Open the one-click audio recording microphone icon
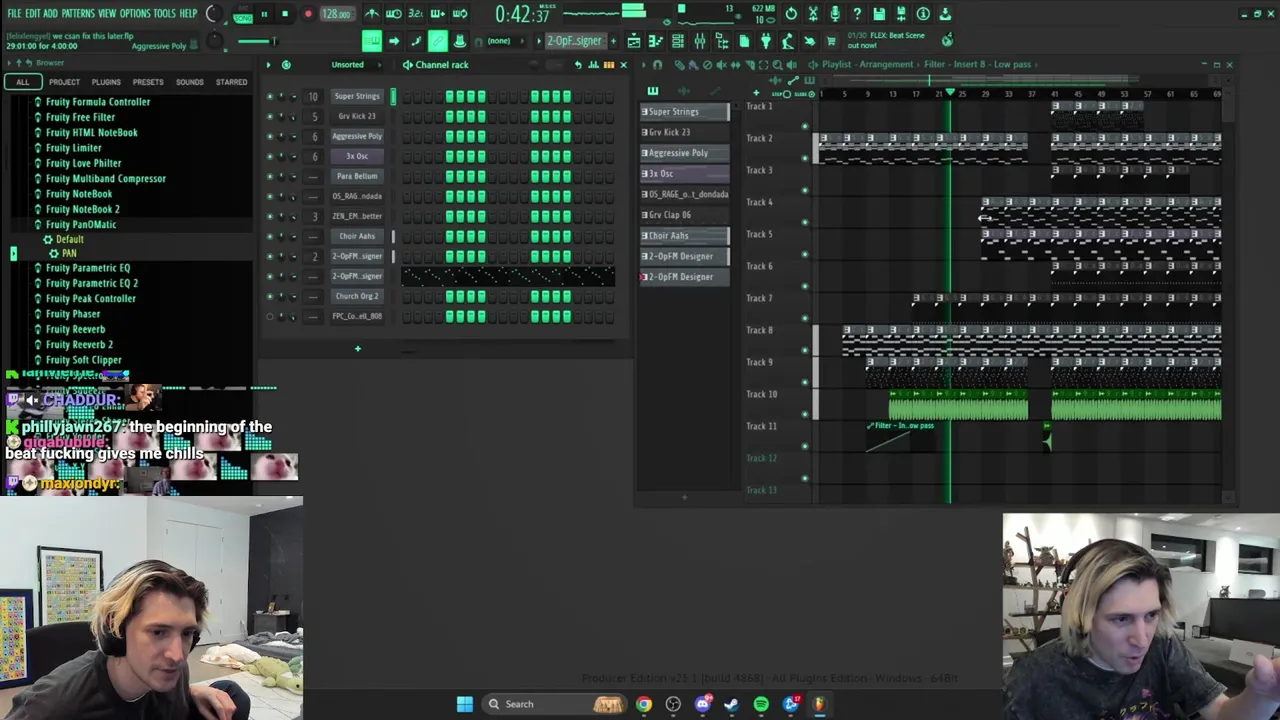Image resolution: width=1280 pixels, height=720 pixels. (x=835, y=14)
